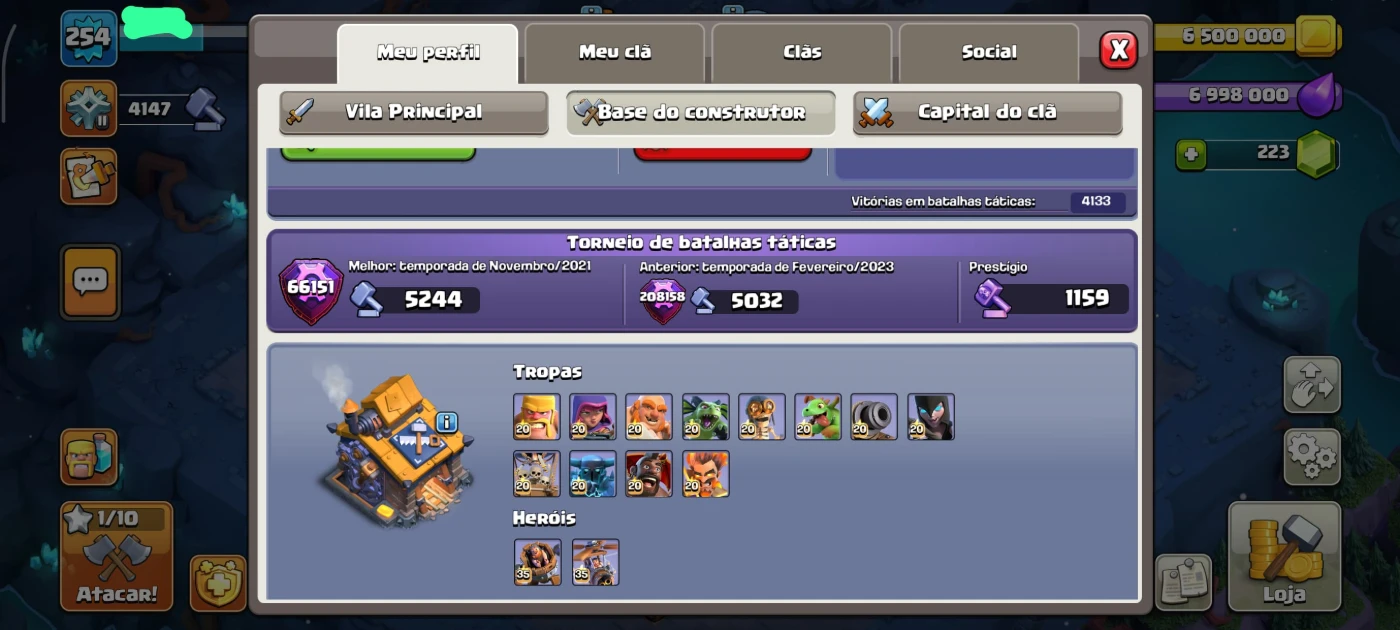This screenshot has width=1400, height=630.
Task: Open the Social tab
Action: (x=989, y=52)
